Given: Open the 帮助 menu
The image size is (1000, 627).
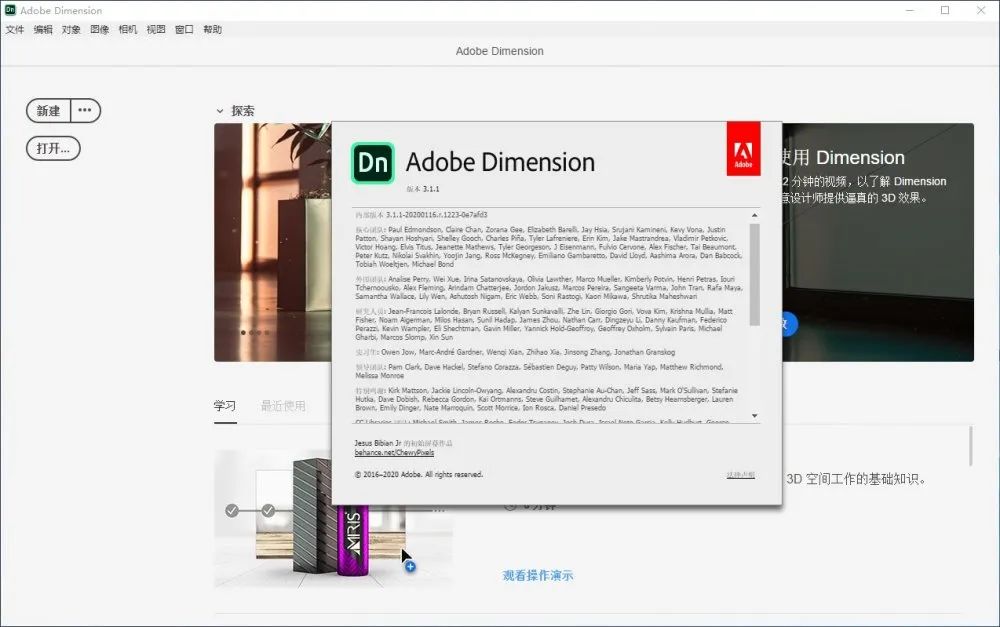Looking at the screenshot, I should (x=212, y=29).
